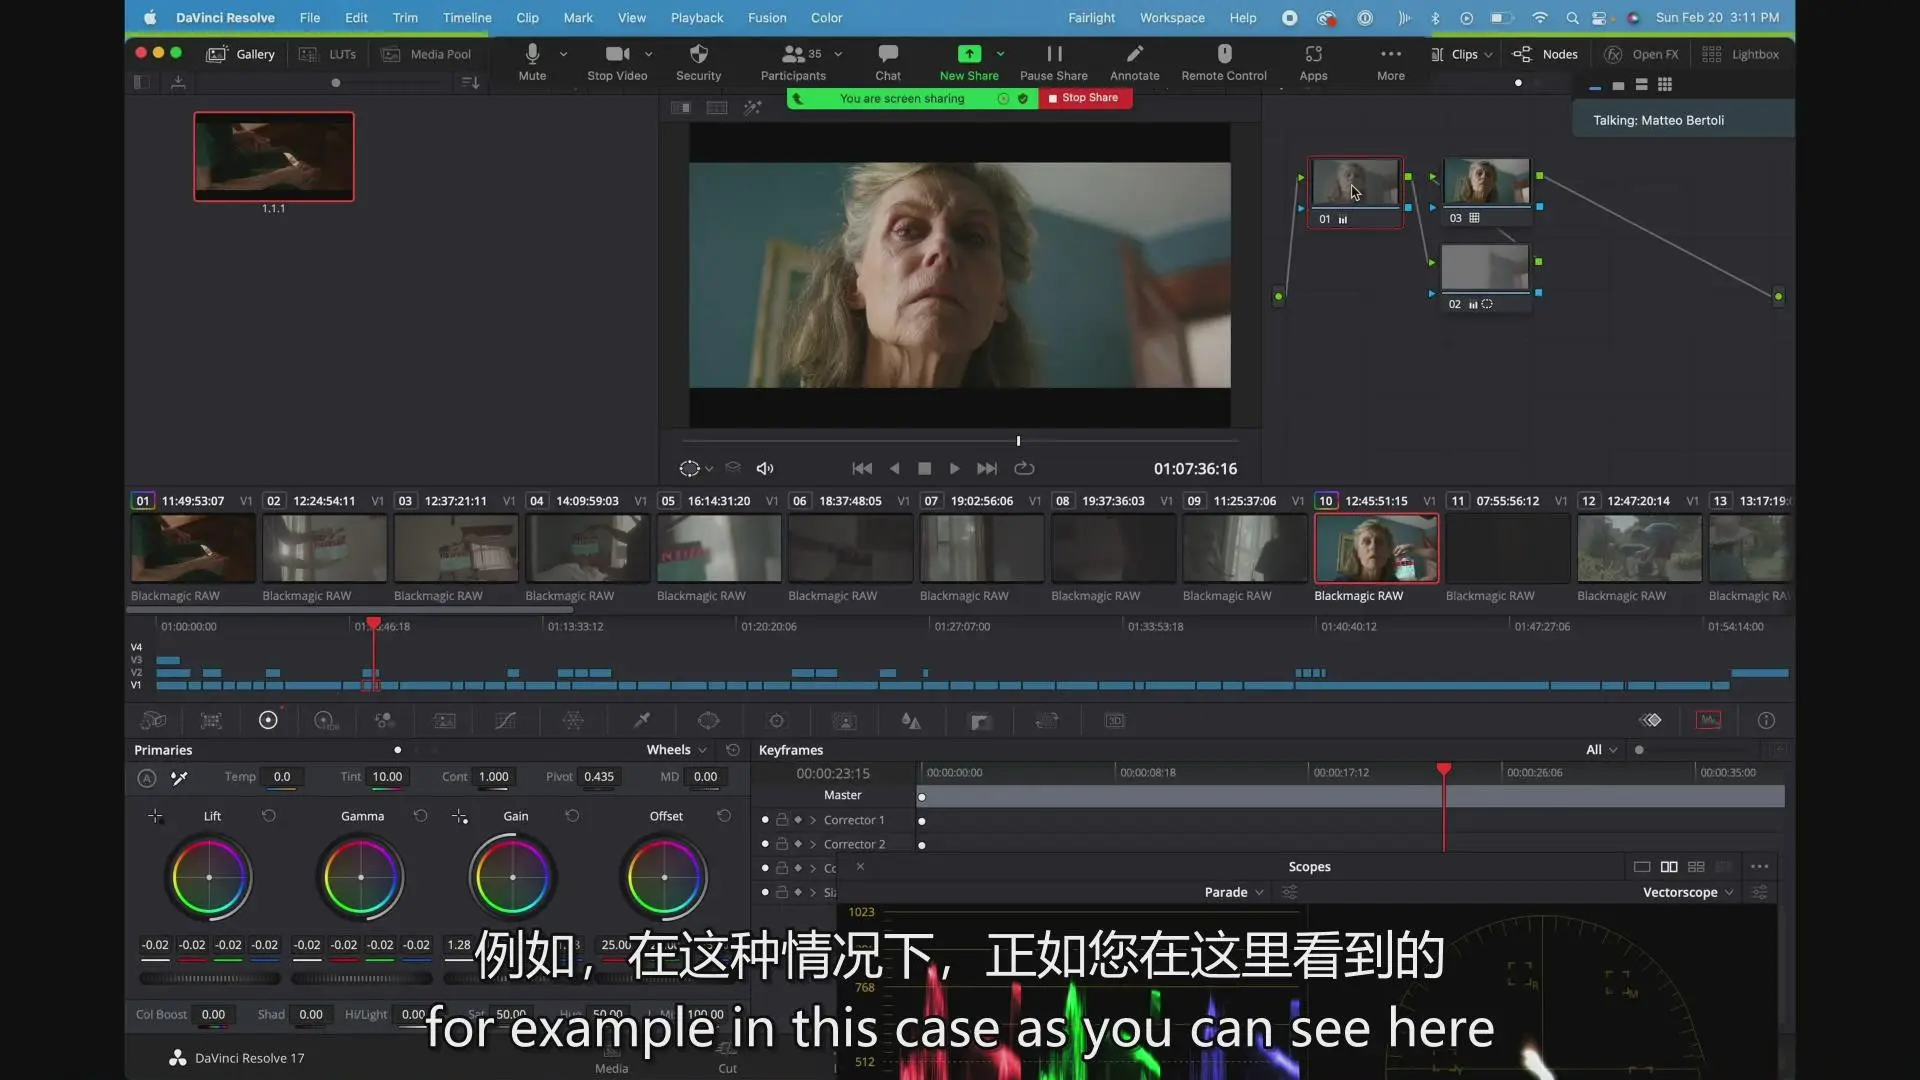Lock the Corrector 1 keyframe track
1920x1080 pixels.
click(782, 820)
